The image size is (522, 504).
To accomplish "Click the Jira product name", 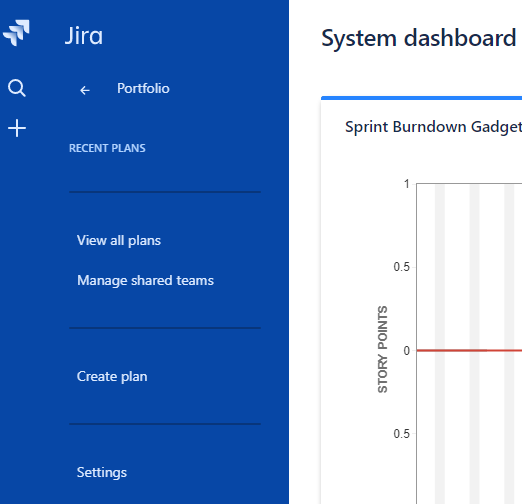I will (x=84, y=36).
